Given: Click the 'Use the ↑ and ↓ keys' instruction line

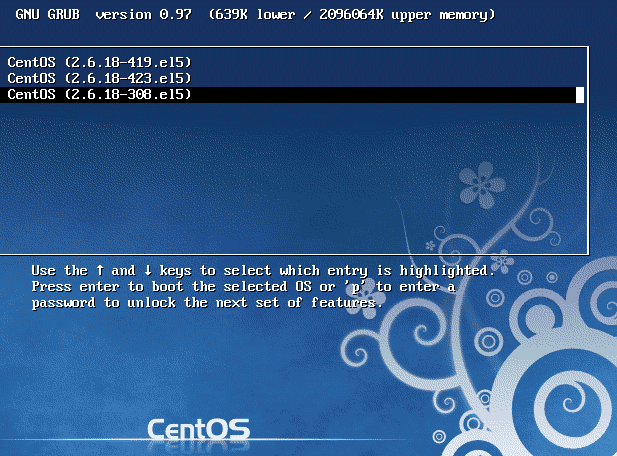Looking at the screenshot, I should point(263,271).
